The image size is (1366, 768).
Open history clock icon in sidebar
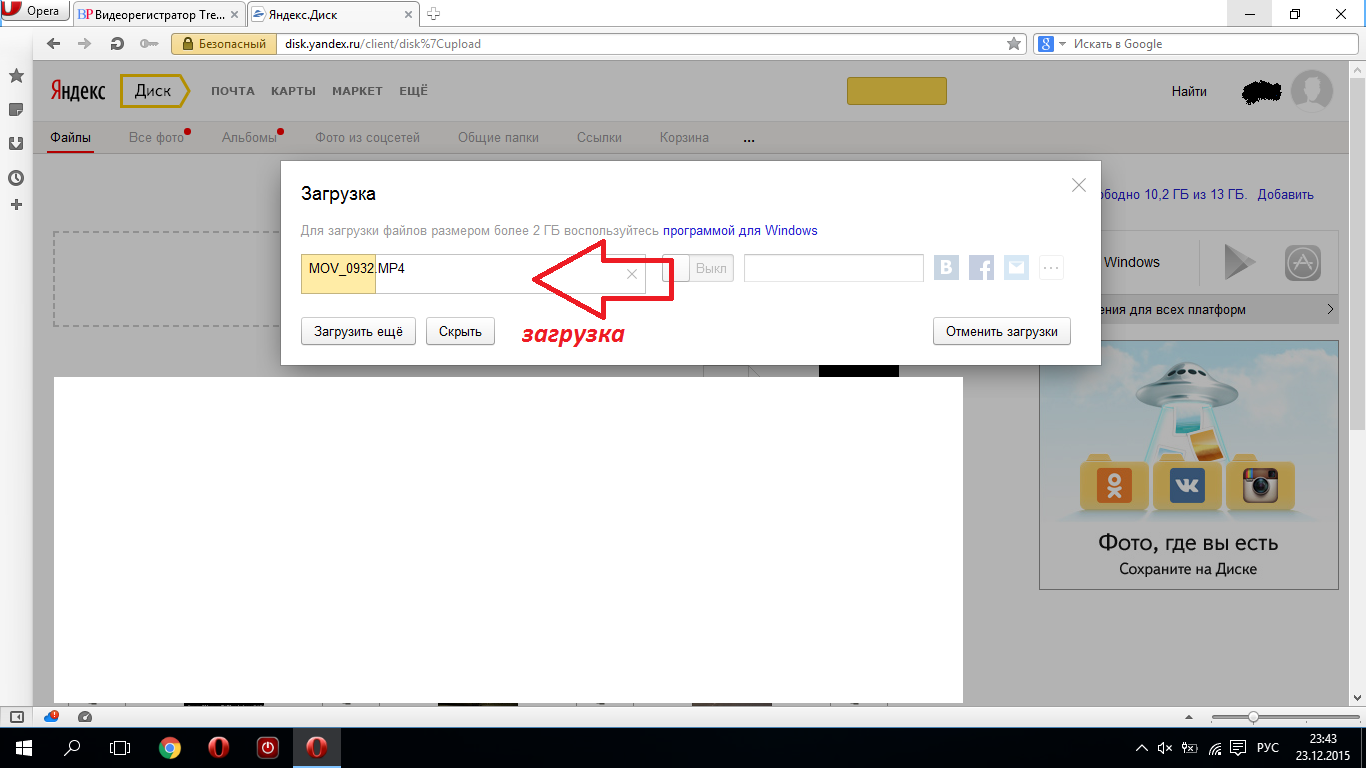16,178
